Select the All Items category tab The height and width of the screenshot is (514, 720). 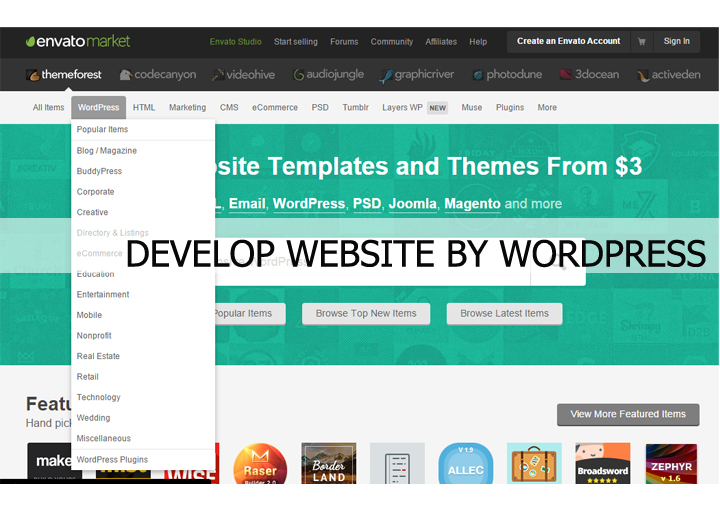(48, 107)
